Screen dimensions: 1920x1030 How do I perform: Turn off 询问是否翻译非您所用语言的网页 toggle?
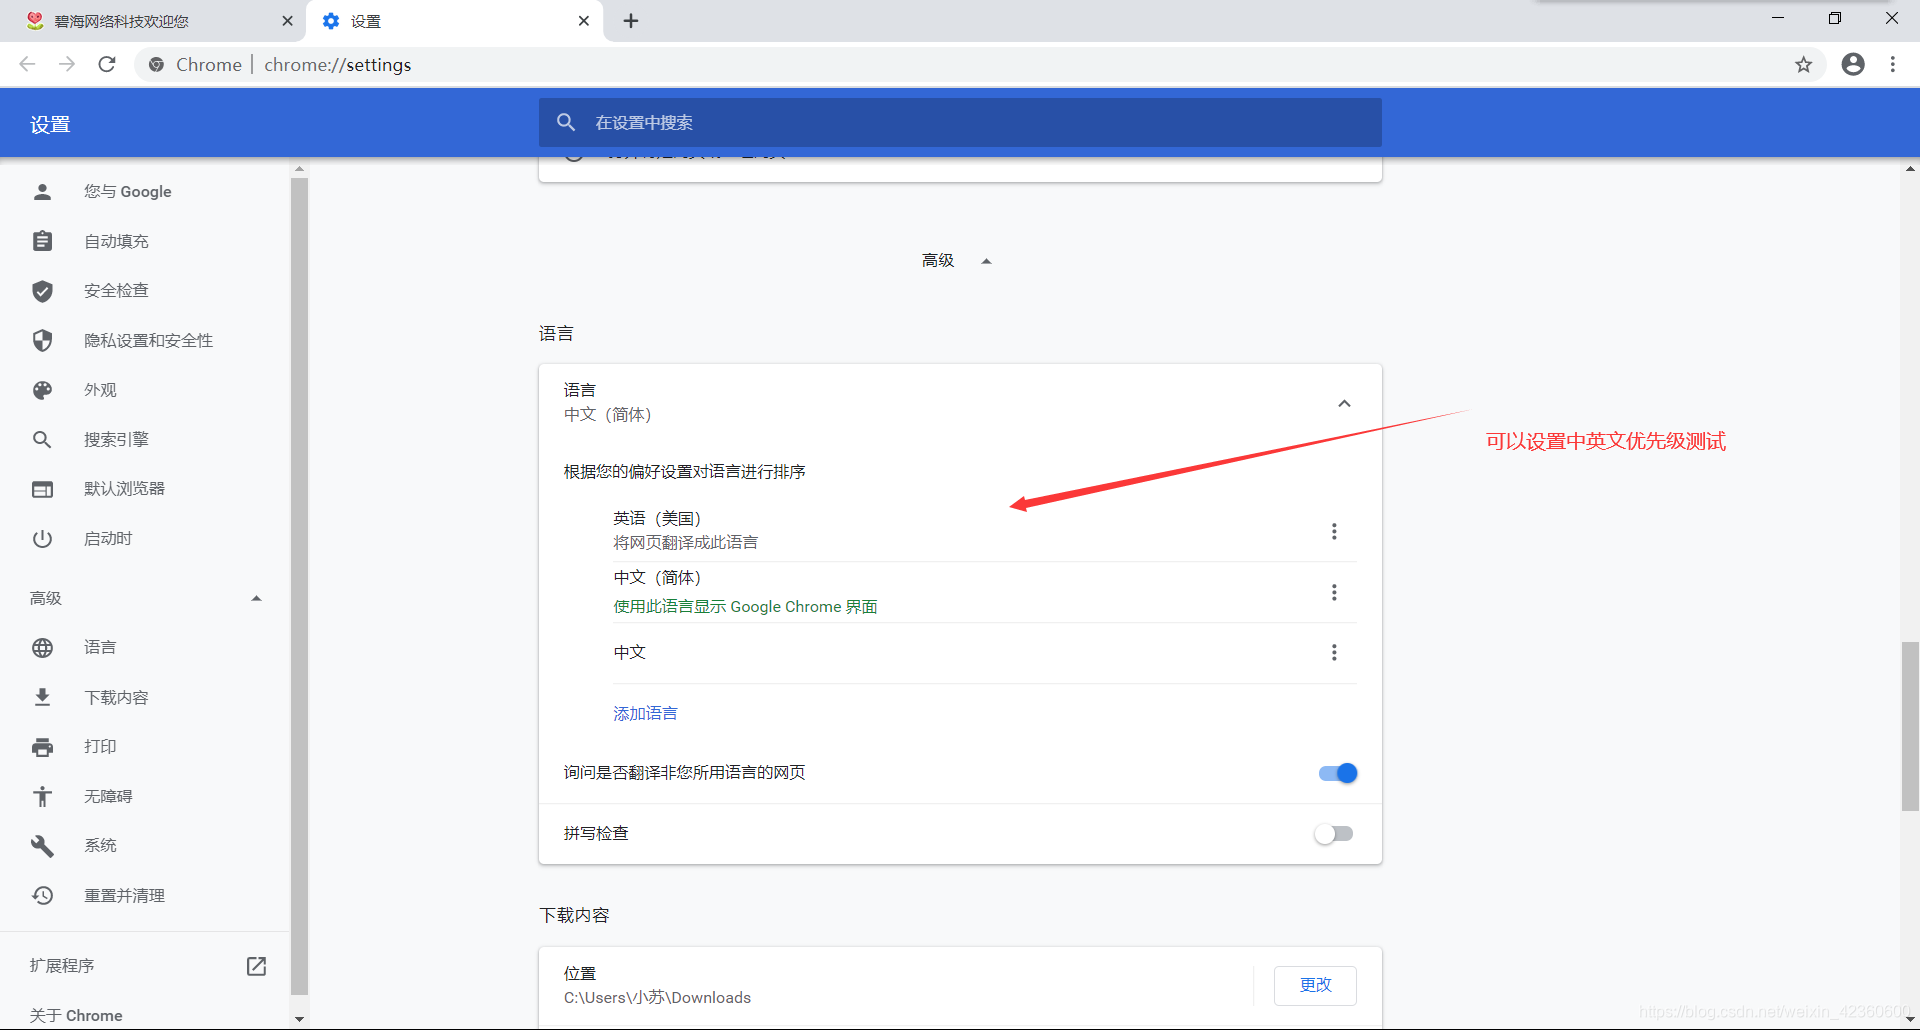coord(1337,773)
